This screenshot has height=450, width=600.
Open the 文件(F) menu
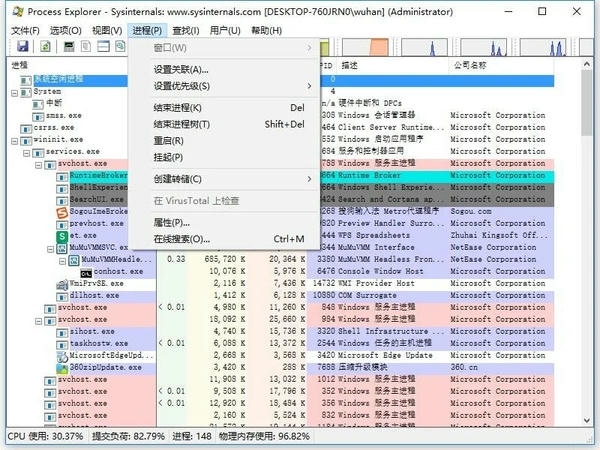(25, 30)
